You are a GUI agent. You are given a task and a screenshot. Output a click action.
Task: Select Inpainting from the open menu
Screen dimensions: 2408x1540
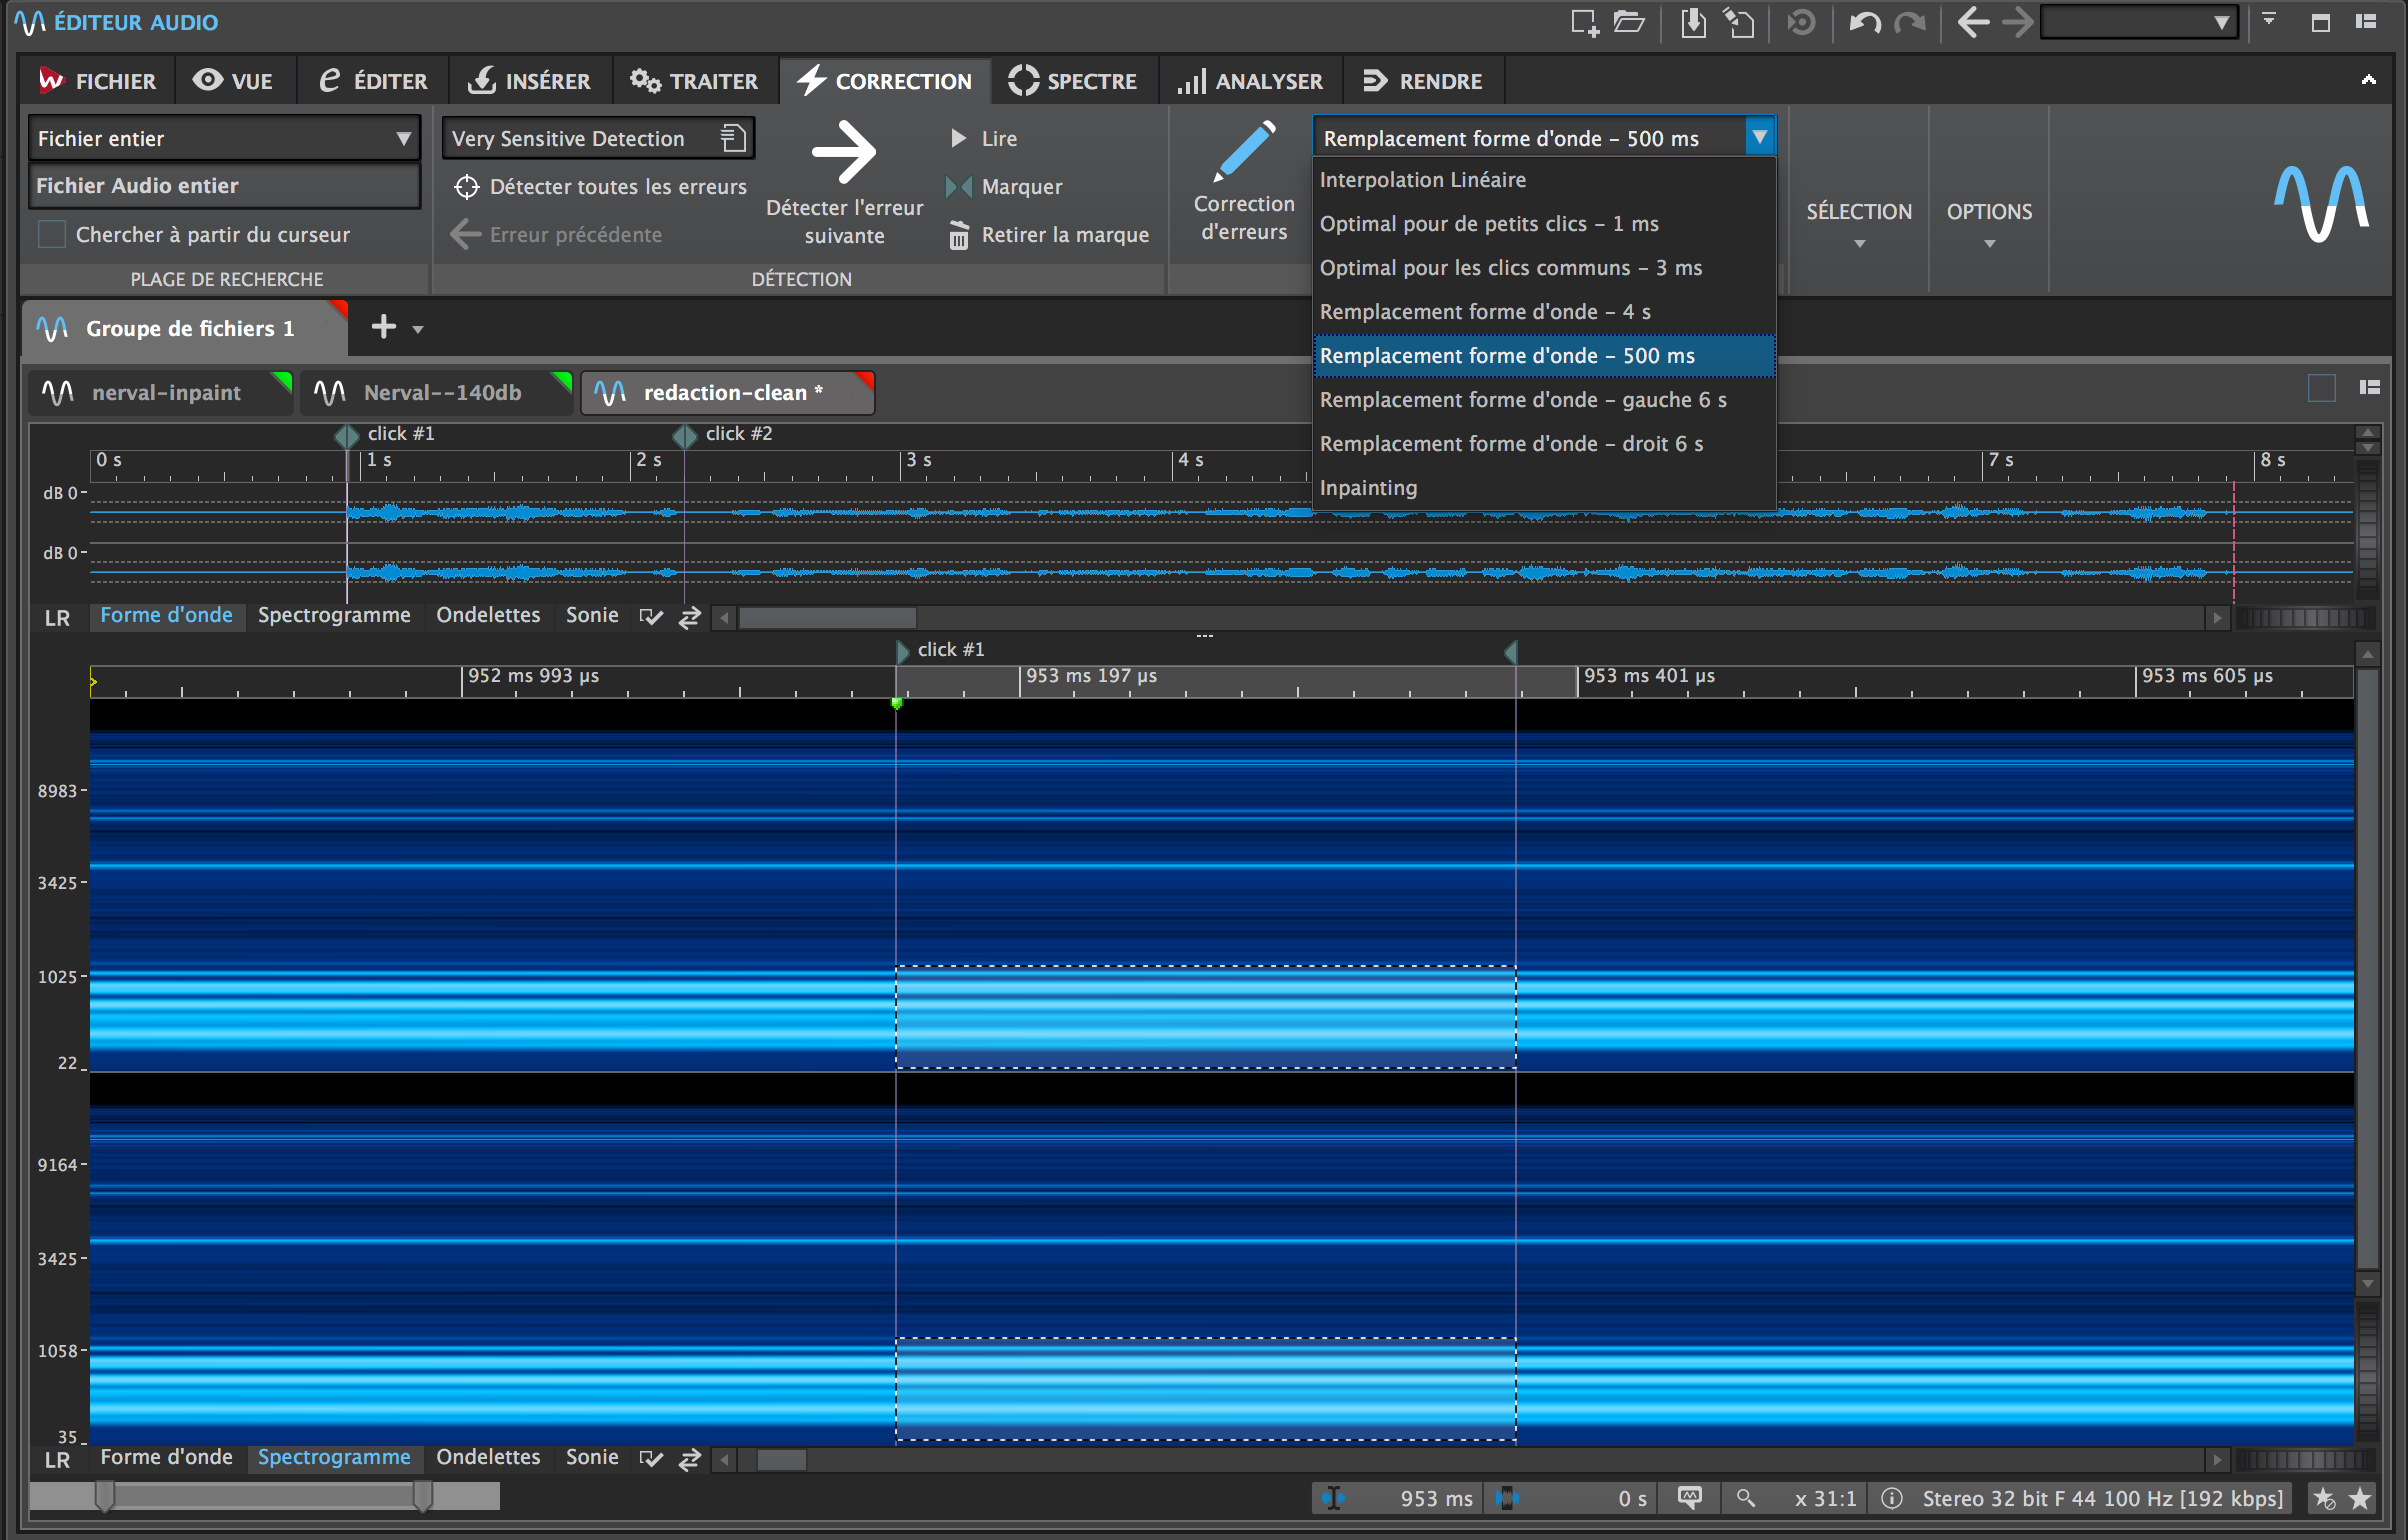1368,487
